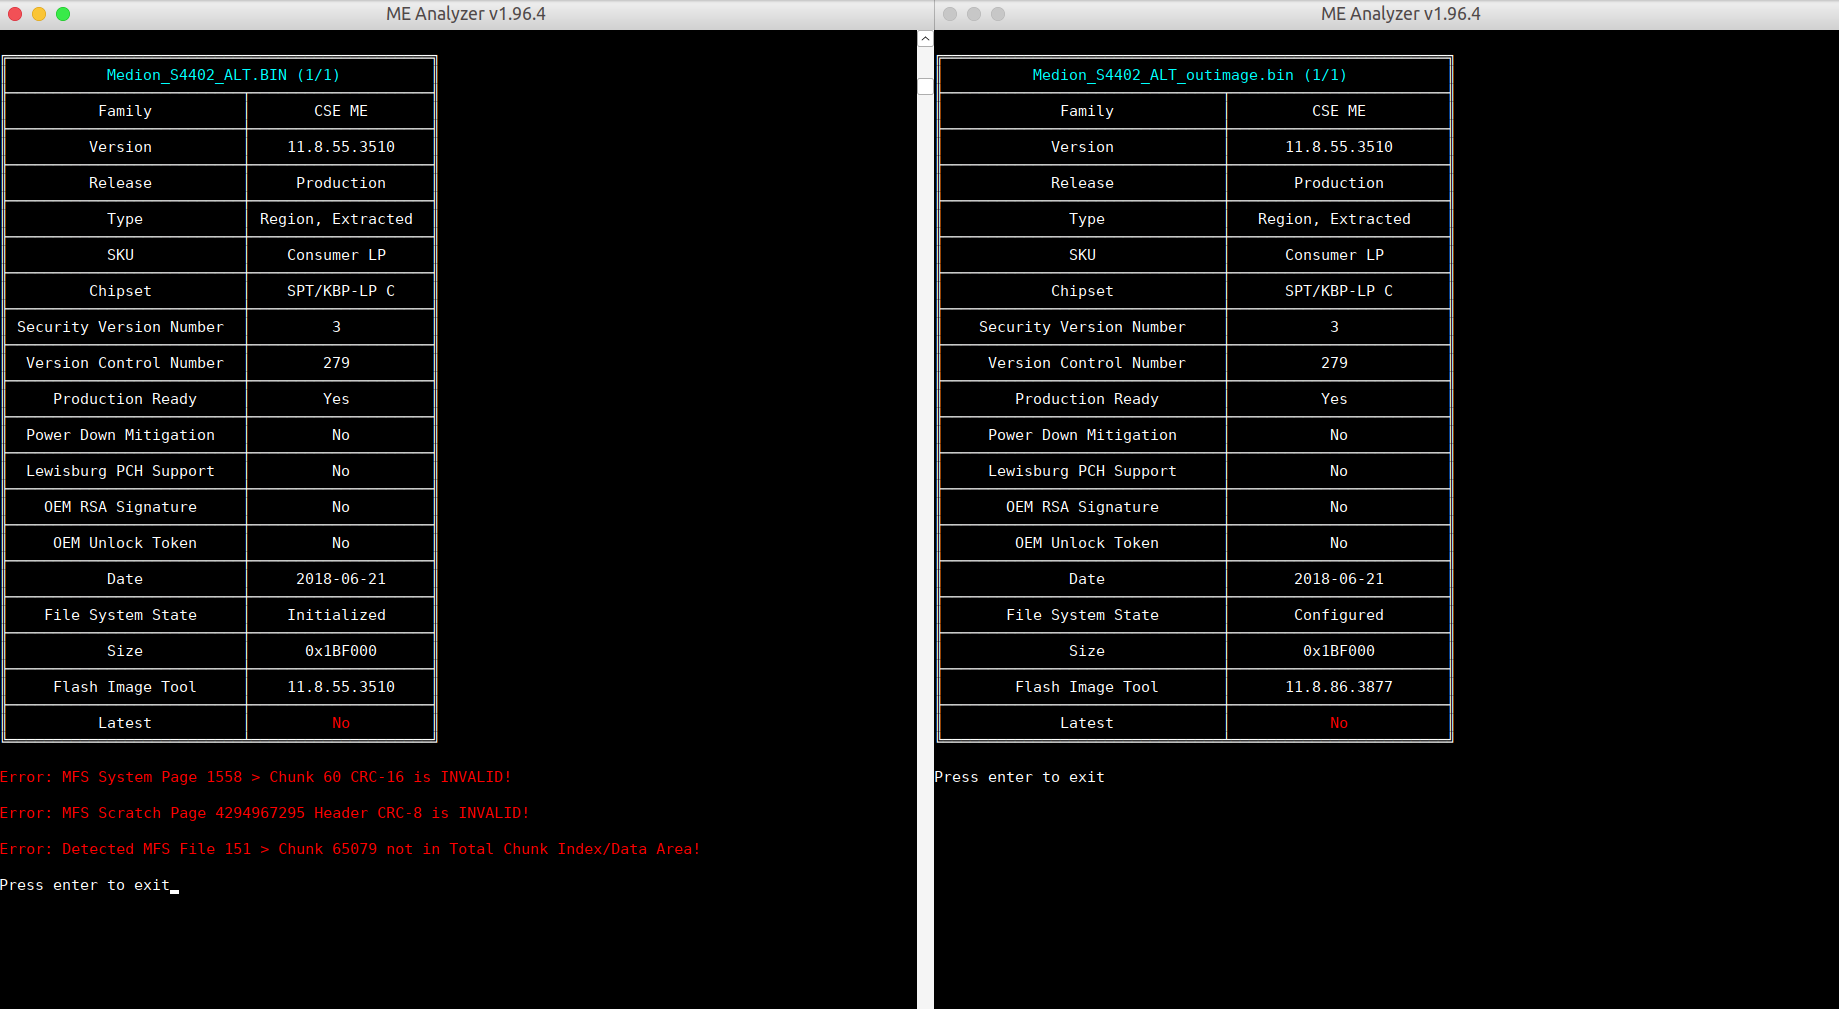This screenshot has height=1009, width=1839.
Task: Close the window showing Medion_S4402_ALT.BIN
Action: point(15,14)
